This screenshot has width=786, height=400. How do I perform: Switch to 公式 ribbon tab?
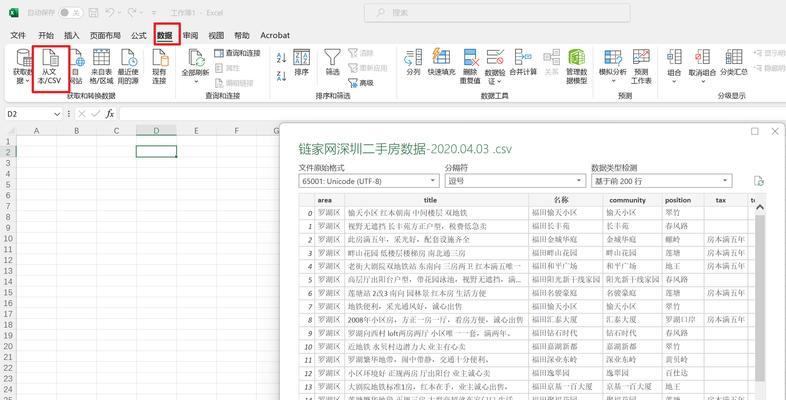(138, 36)
